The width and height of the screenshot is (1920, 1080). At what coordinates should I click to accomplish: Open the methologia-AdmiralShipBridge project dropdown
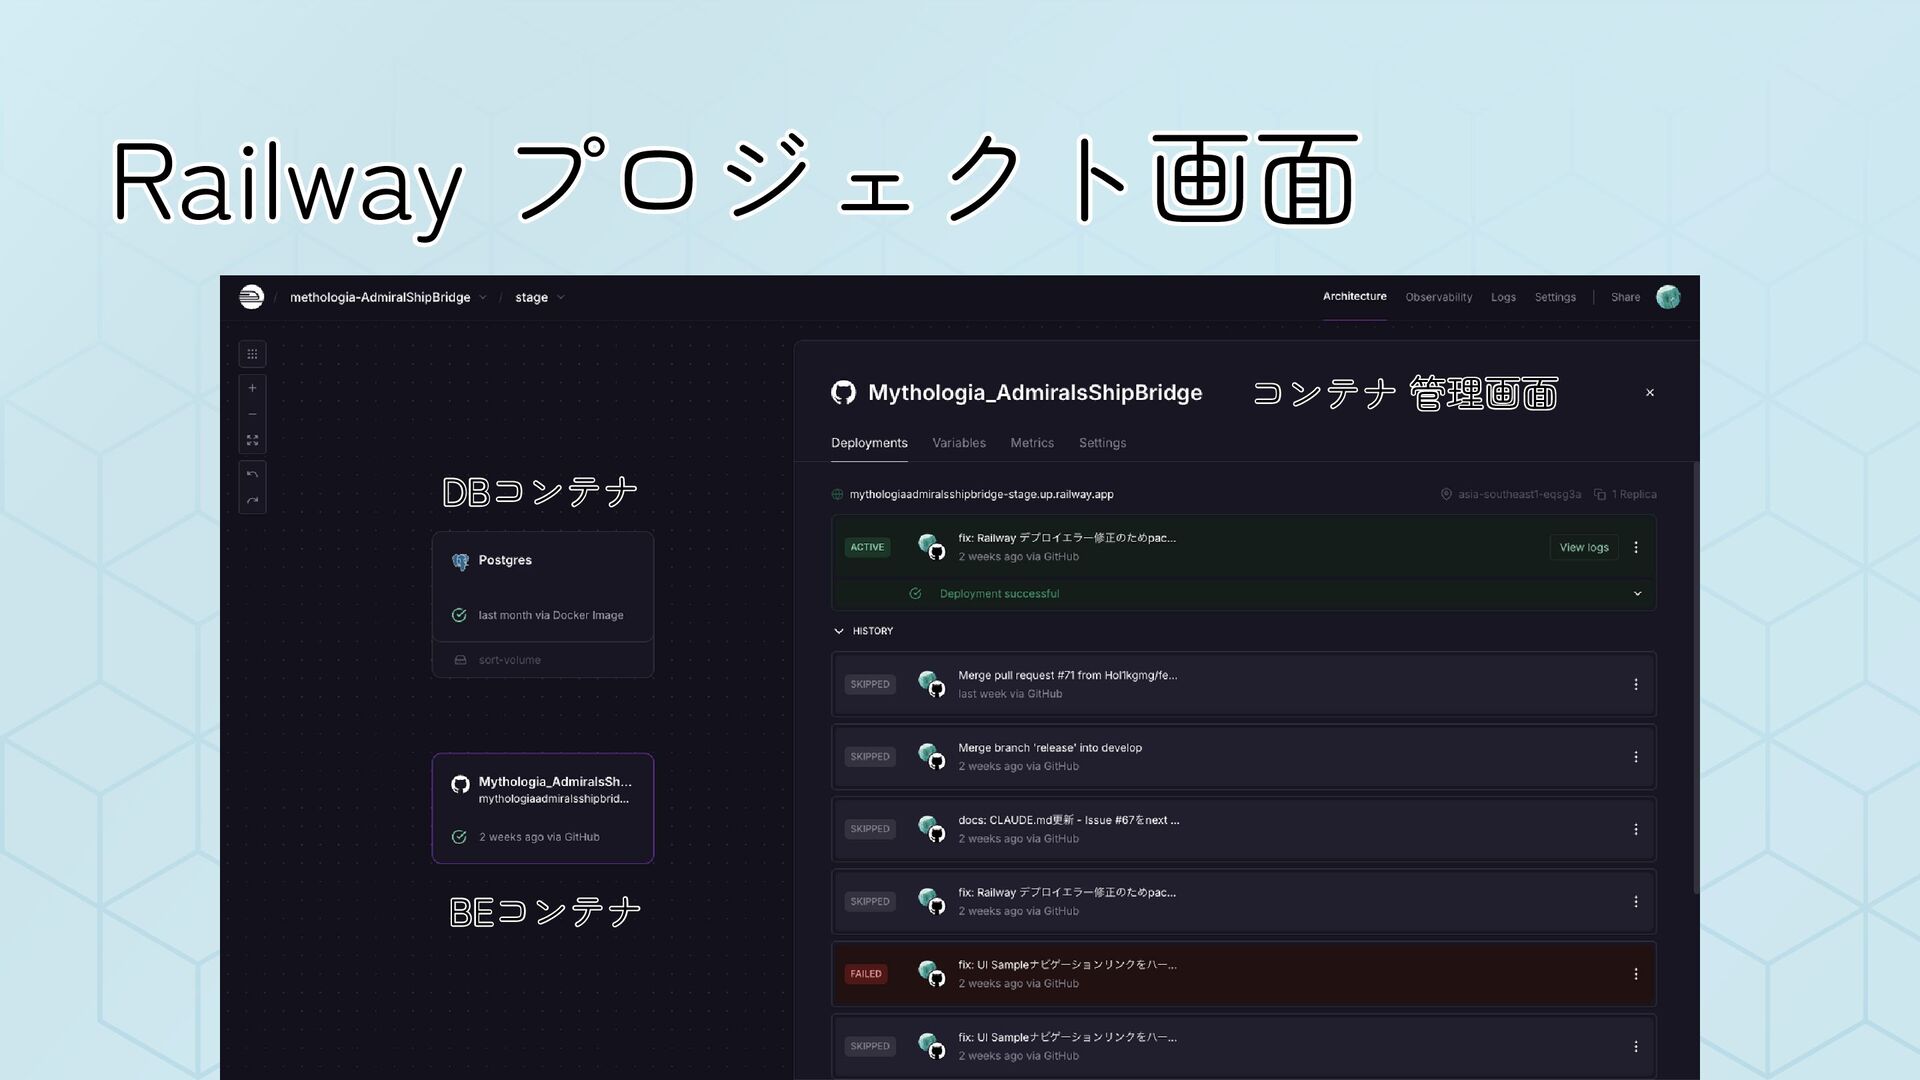(x=388, y=297)
